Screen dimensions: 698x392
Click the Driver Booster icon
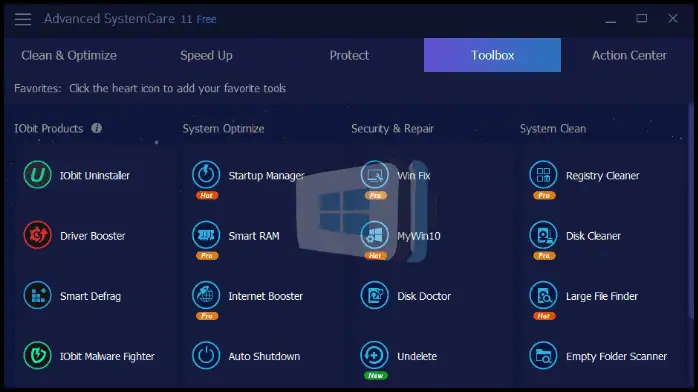coord(37,235)
